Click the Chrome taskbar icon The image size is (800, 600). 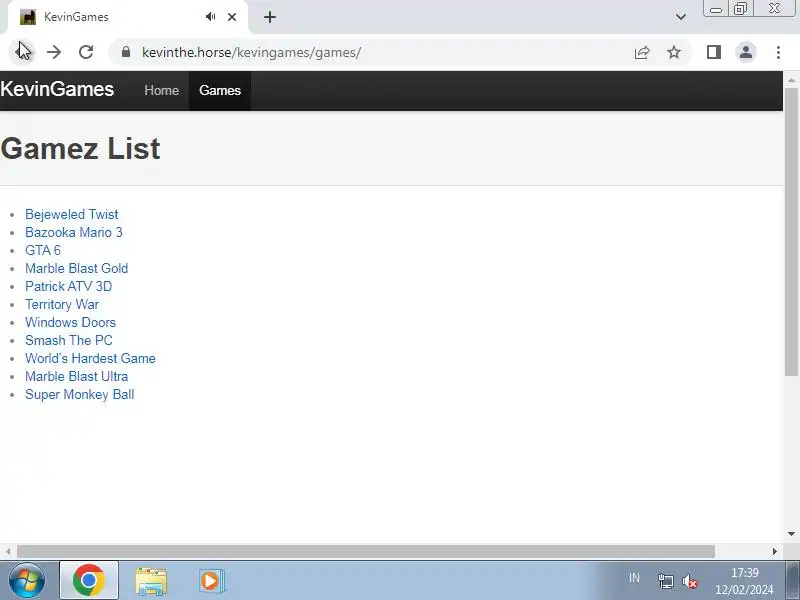[x=89, y=581]
